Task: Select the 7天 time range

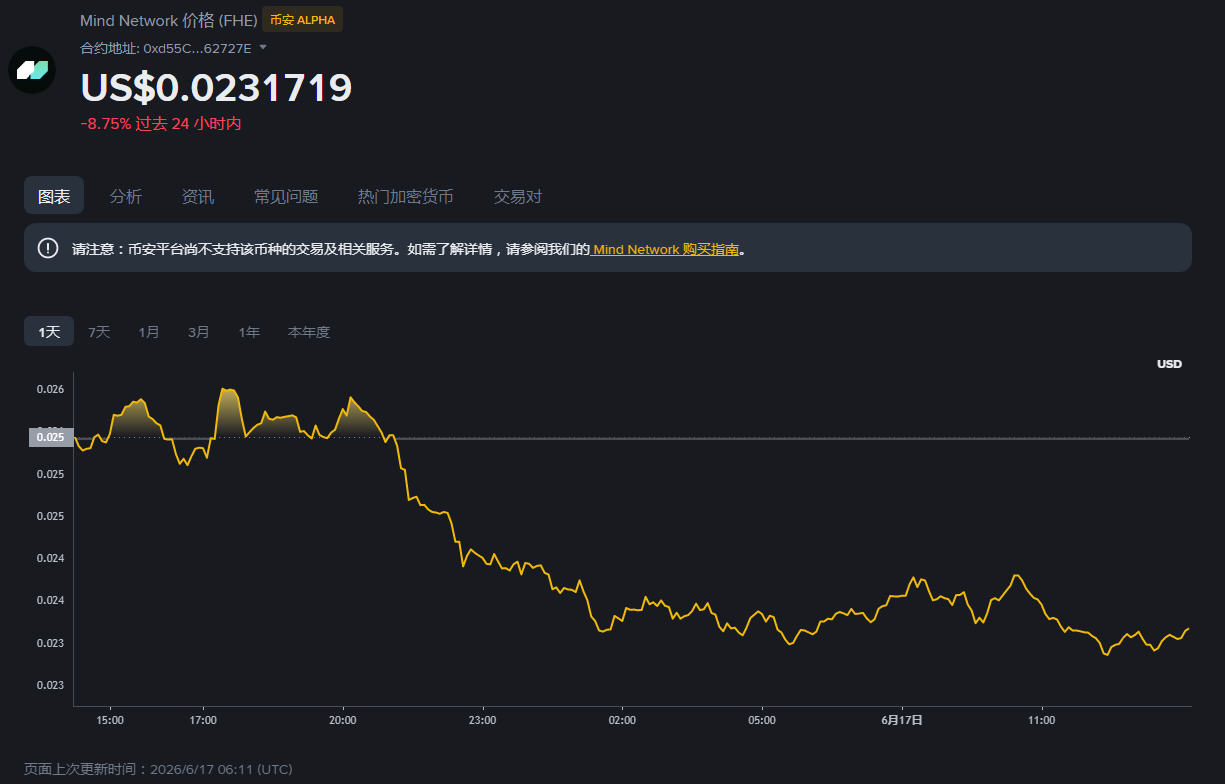Action: point(99,332)
